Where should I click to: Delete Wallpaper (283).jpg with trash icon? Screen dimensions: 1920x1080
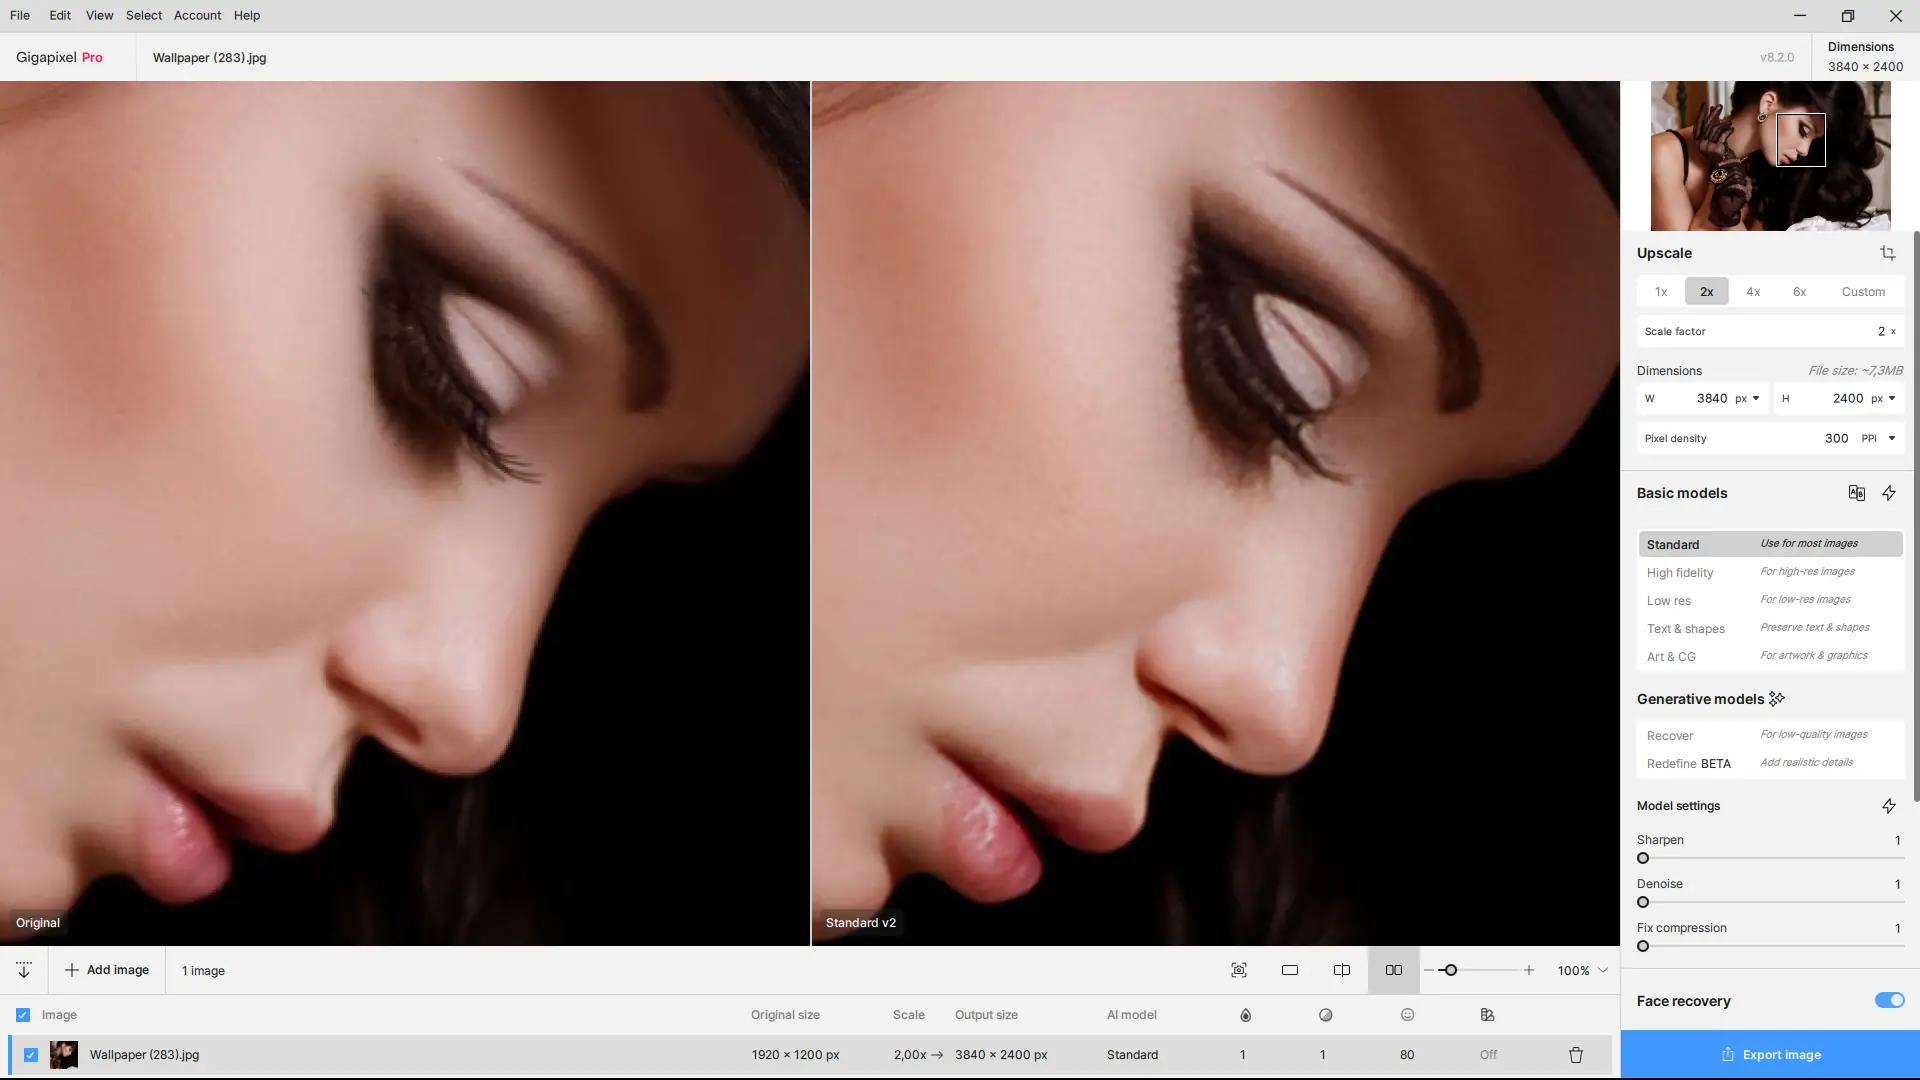(x=1576, y=1055)
